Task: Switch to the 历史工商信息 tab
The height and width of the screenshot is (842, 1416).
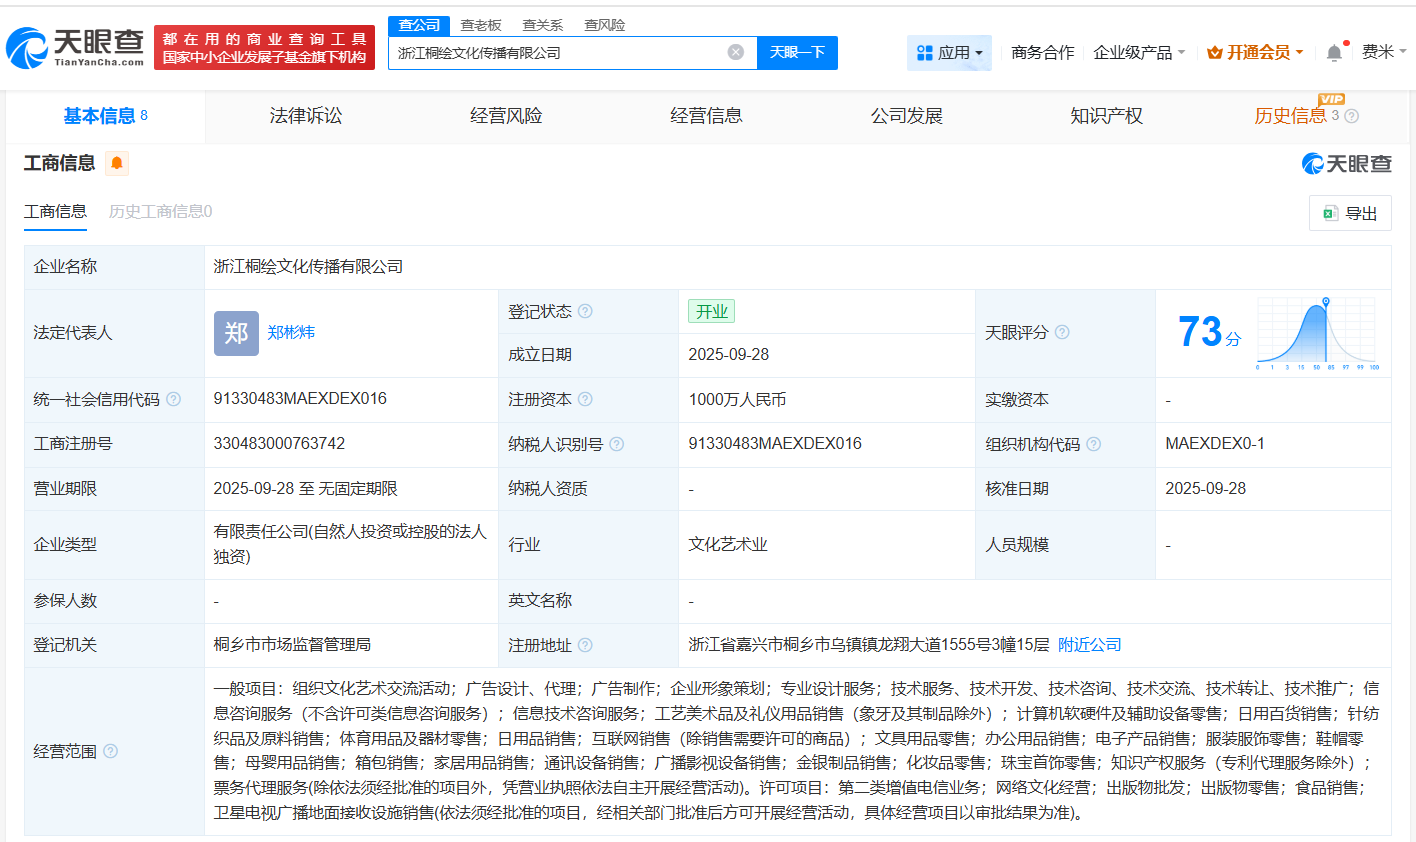Action: (x=158, y=212)
